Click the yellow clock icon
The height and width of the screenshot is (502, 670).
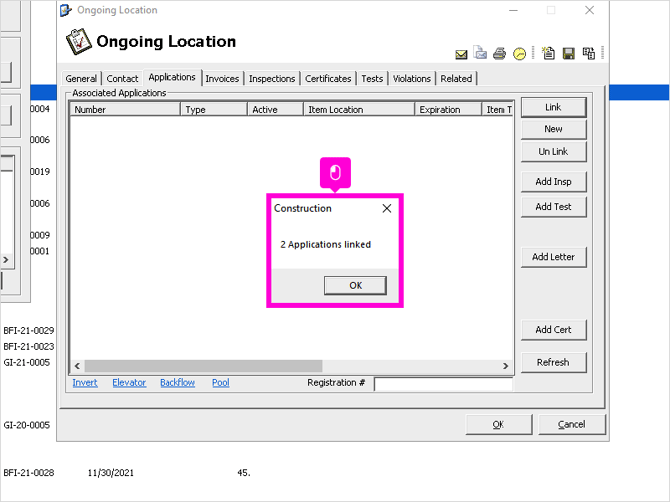click(x=519, y=54)
